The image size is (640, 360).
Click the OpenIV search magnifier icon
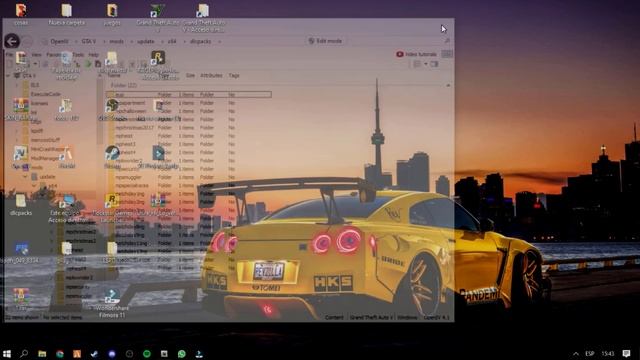447,41
